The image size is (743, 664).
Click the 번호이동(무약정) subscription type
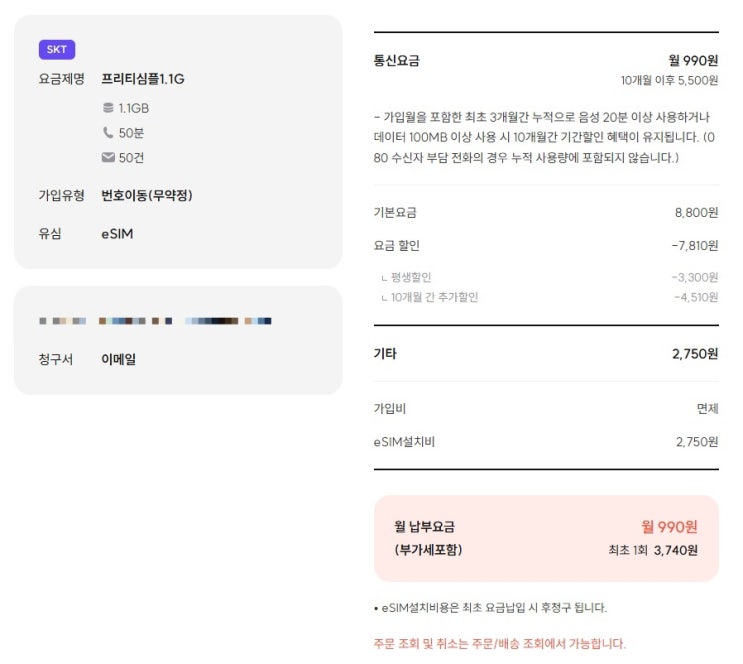click(x=146, y=196)
